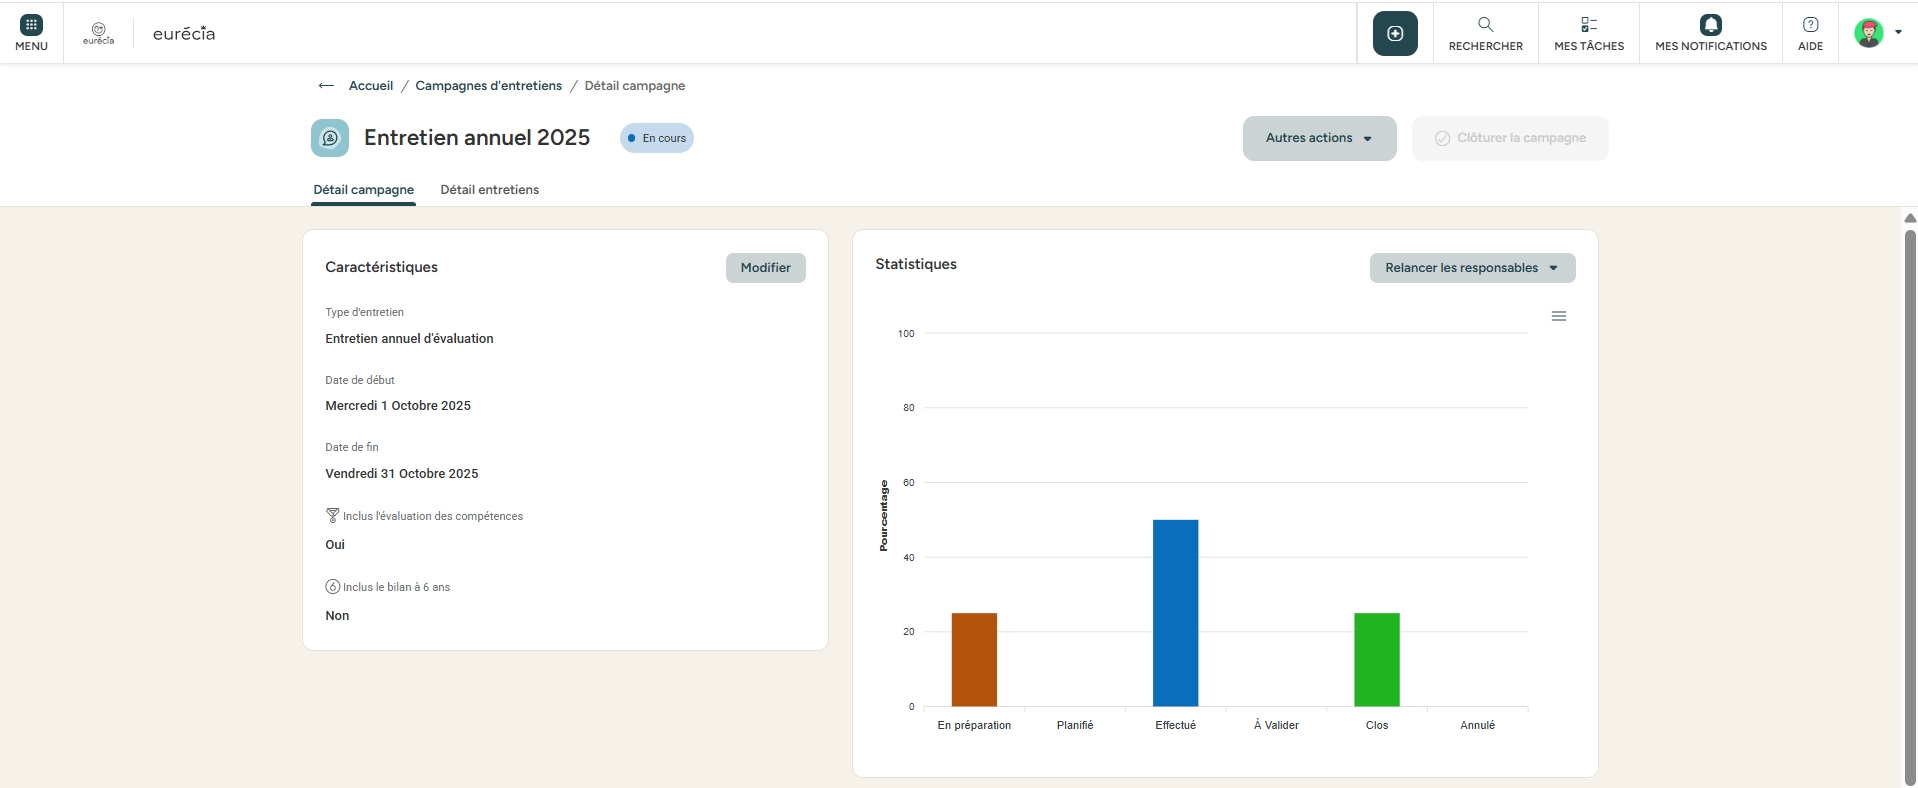Click the back arrow before Accueil
Image resolution: width=1918 pixels, height=788 pixels.
click(326, 86)
